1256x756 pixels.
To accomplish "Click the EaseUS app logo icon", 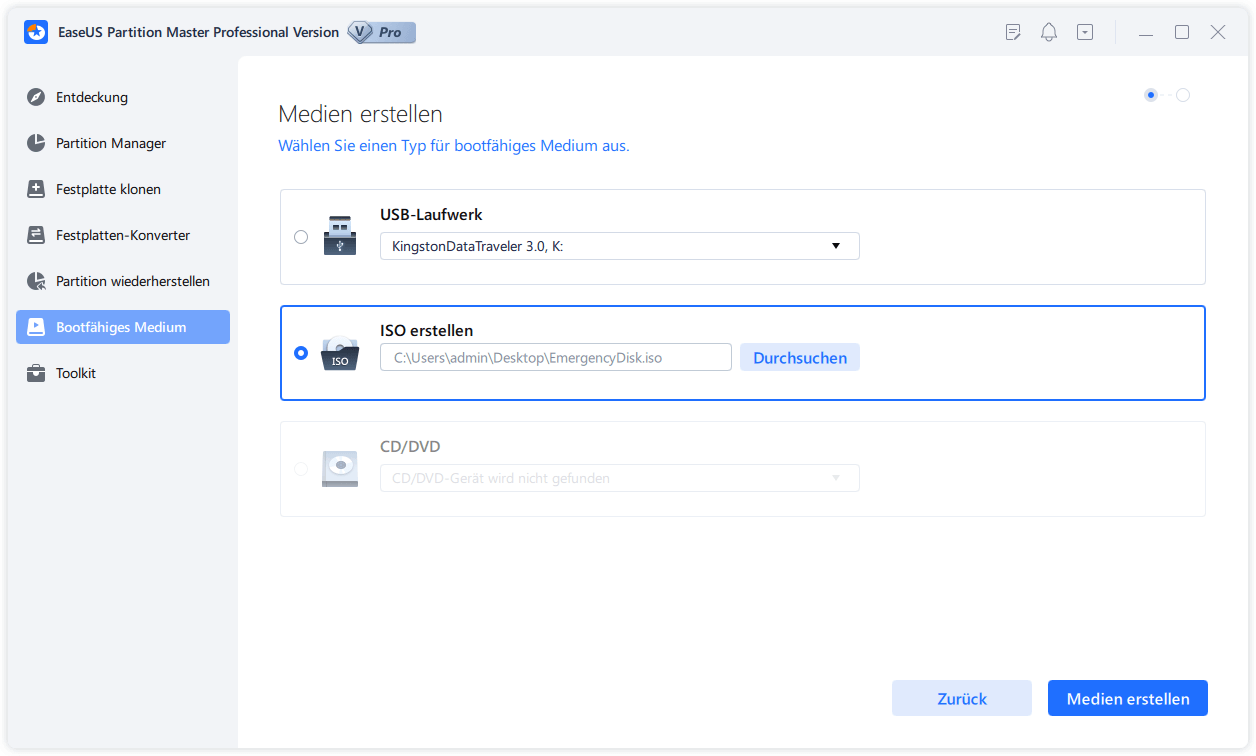I will point(37,32).
